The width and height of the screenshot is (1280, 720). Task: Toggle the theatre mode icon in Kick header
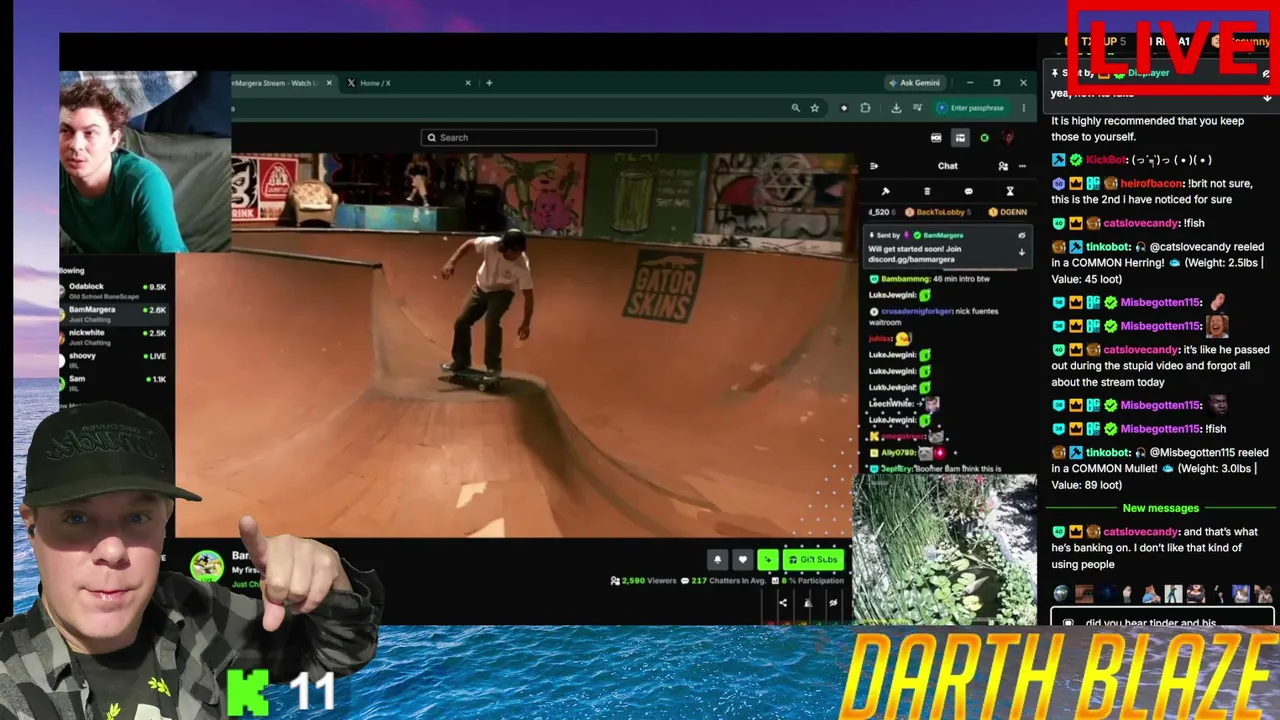pyautogui.click(x=960, y=138)
